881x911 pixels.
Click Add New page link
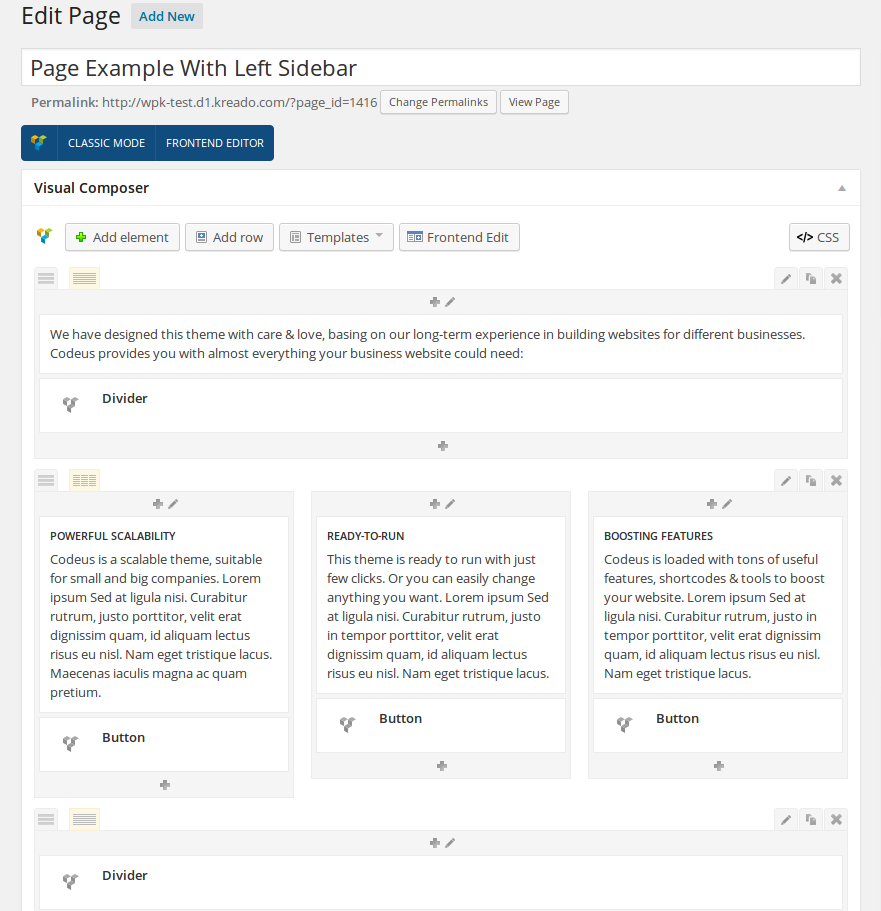167,16
